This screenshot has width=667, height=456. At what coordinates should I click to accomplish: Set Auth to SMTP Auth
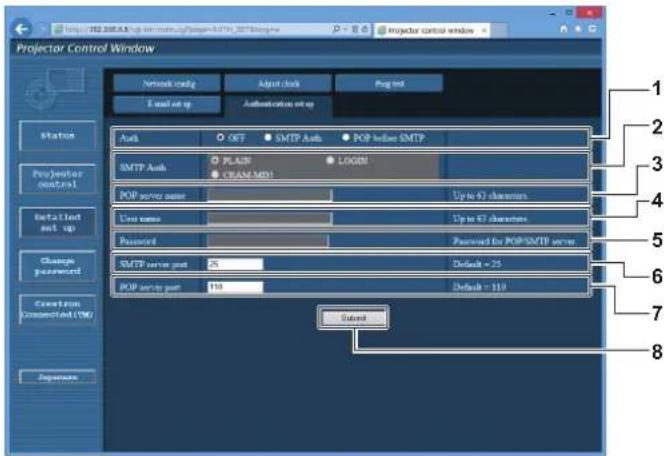(x=268, y=137)
